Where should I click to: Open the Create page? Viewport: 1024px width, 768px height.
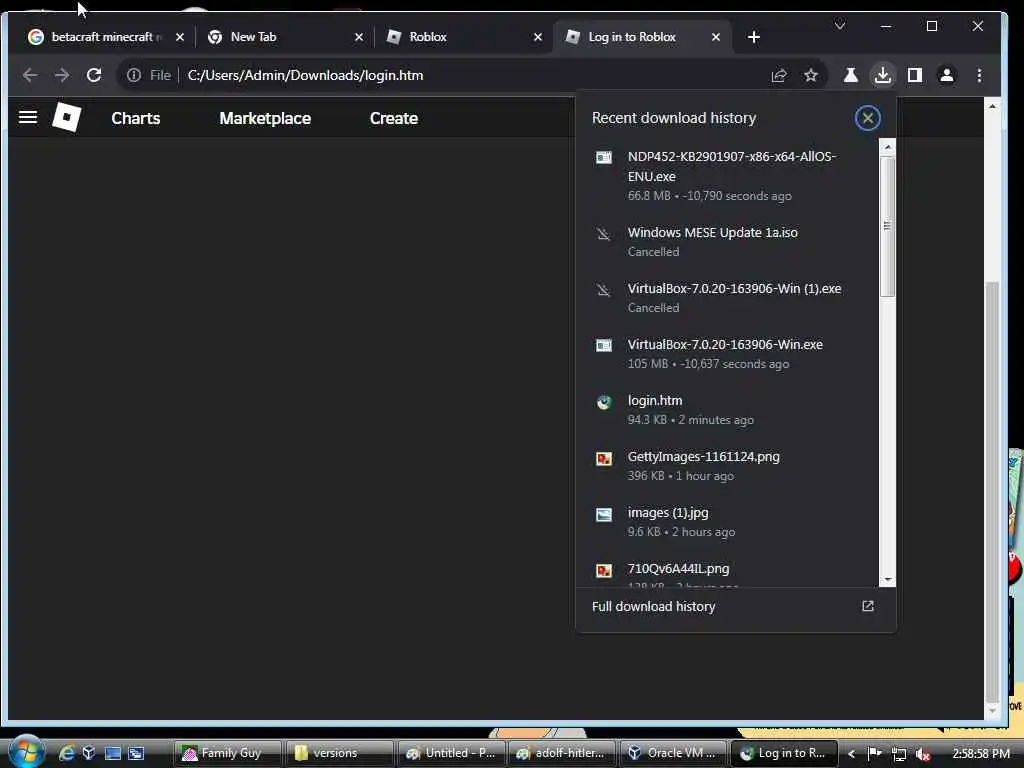(394, 118)
